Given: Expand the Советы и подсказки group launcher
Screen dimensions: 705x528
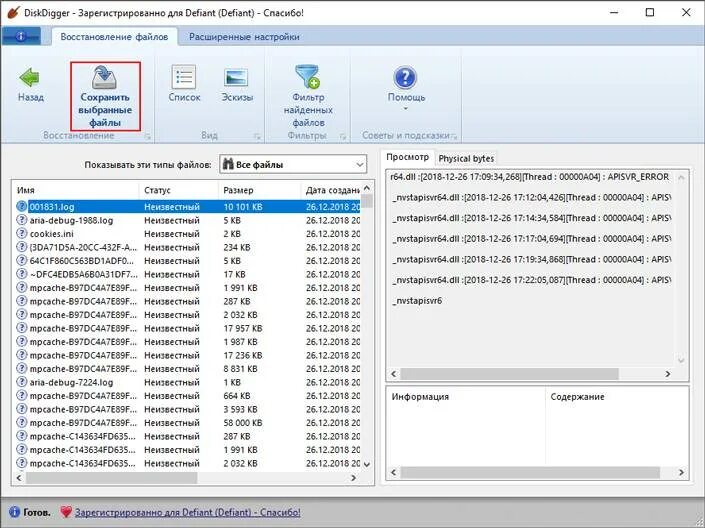Looking at the screenshot, I should coord(454,136).
